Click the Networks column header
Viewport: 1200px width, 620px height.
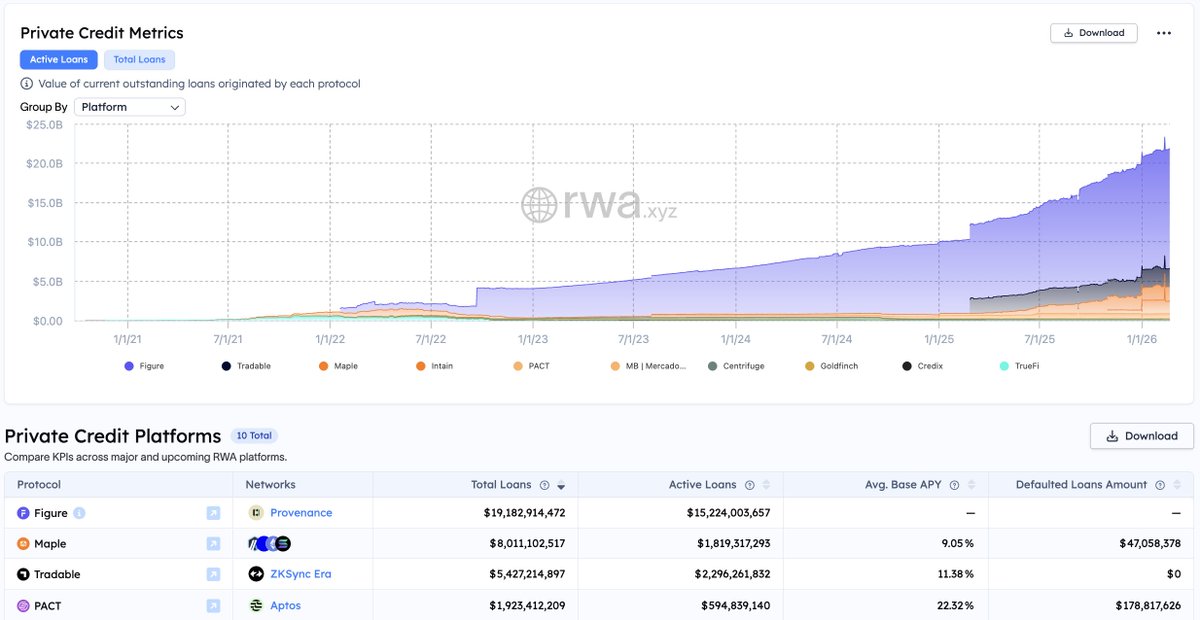tap(270, 485)
